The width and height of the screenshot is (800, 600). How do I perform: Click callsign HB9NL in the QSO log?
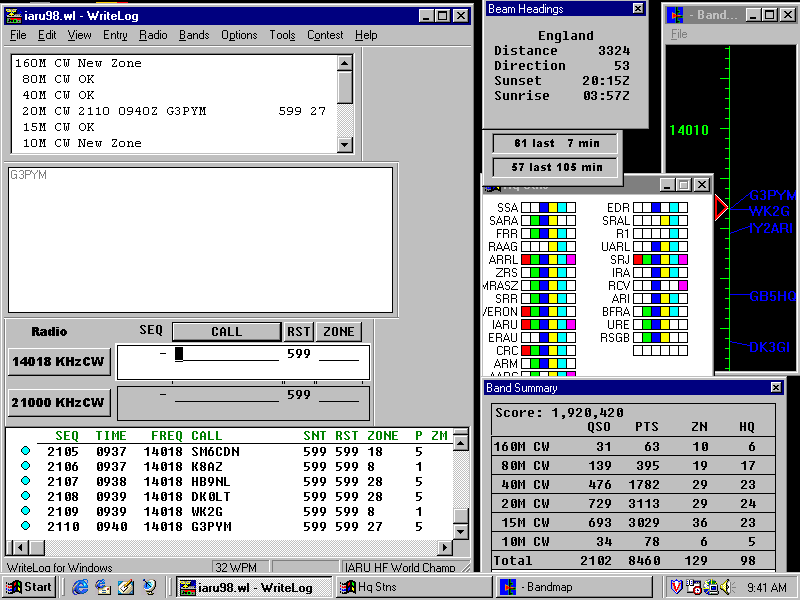pyautogui.click(x=211, y=482)
